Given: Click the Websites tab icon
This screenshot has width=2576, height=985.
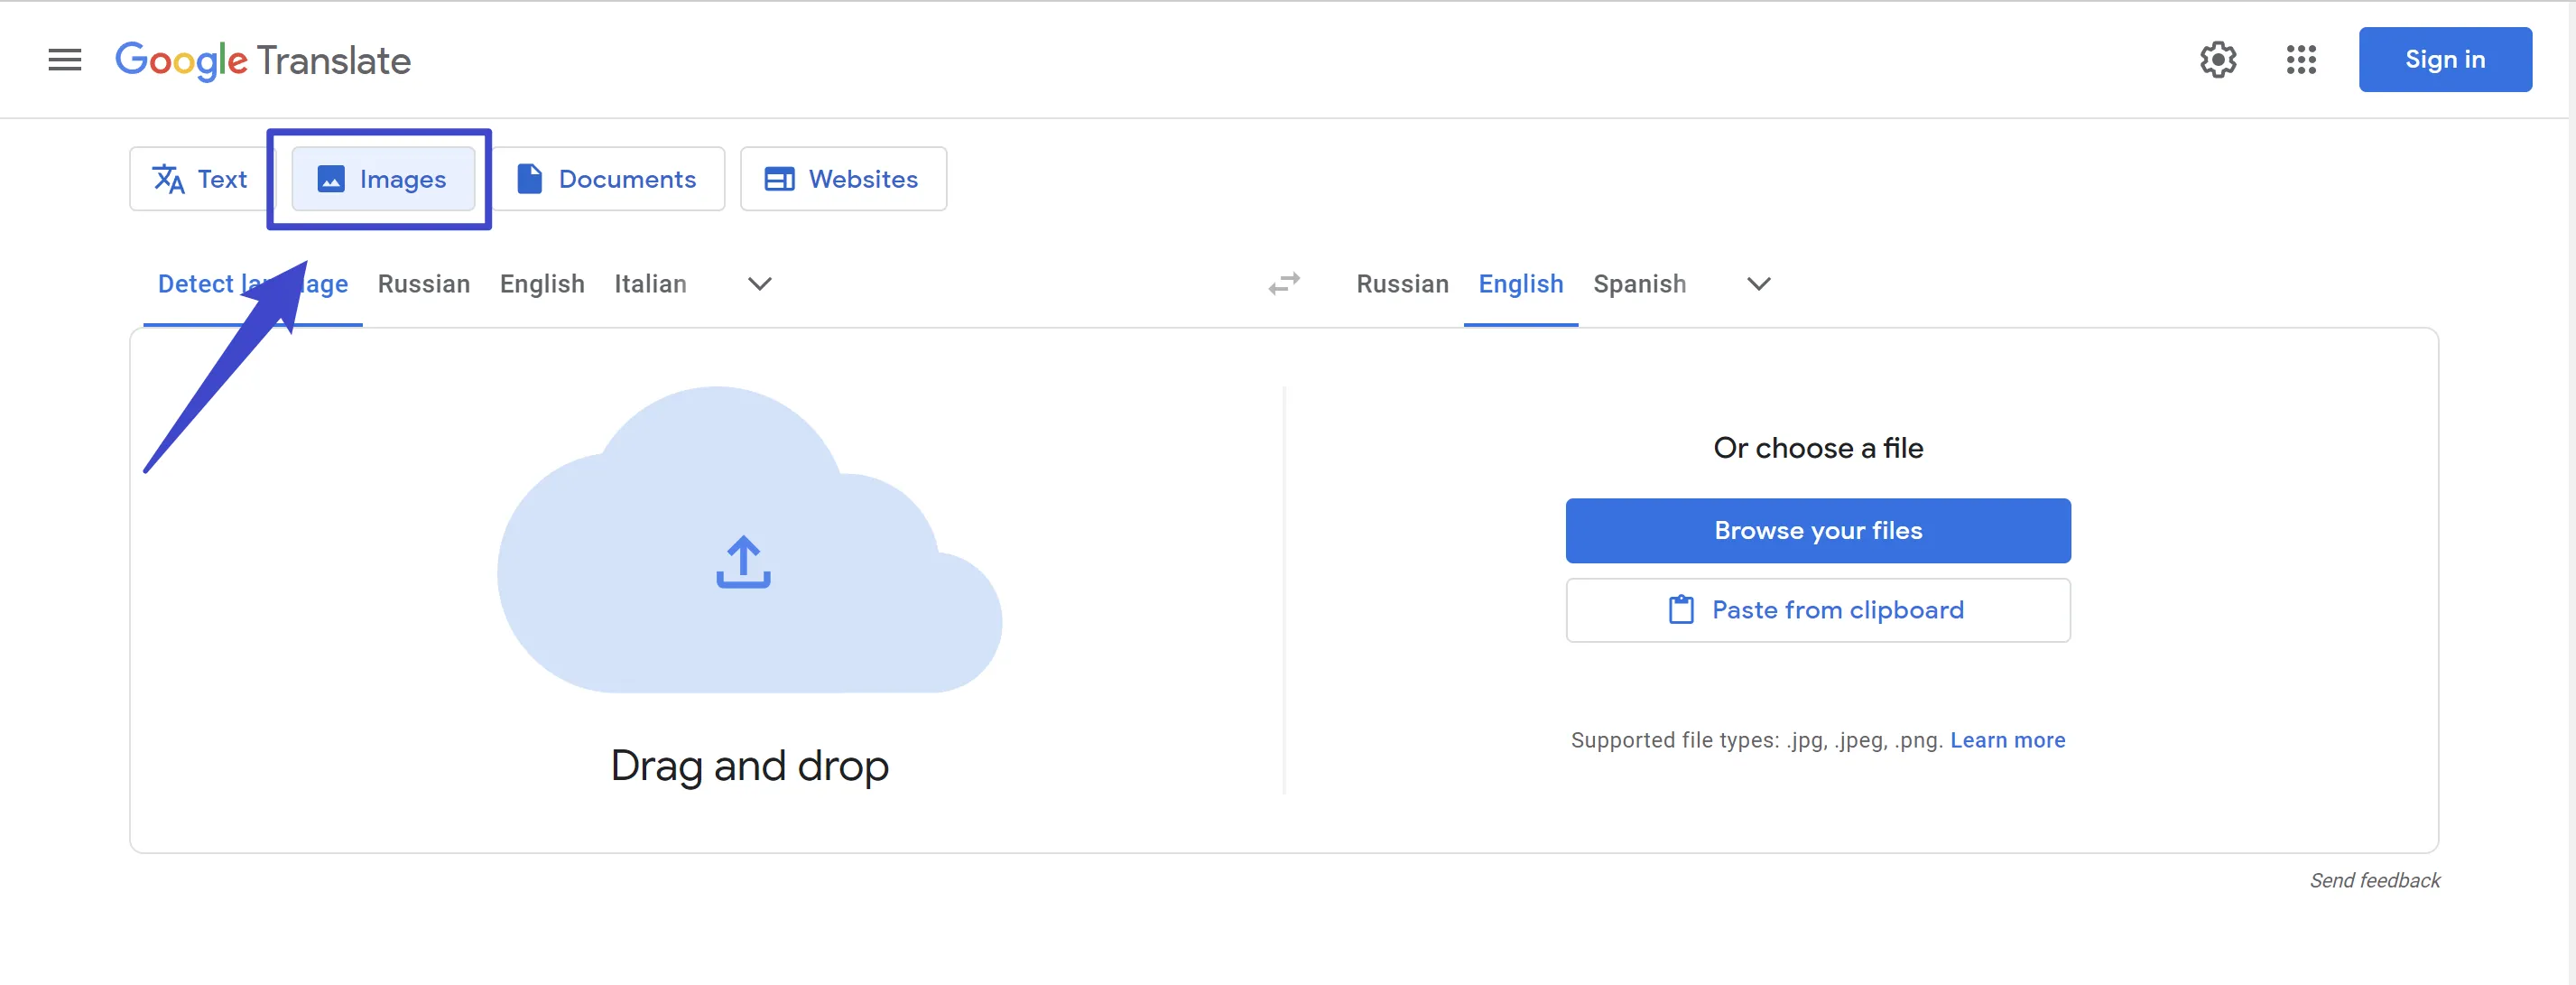Looking at the screenshot, I should 781,178.
